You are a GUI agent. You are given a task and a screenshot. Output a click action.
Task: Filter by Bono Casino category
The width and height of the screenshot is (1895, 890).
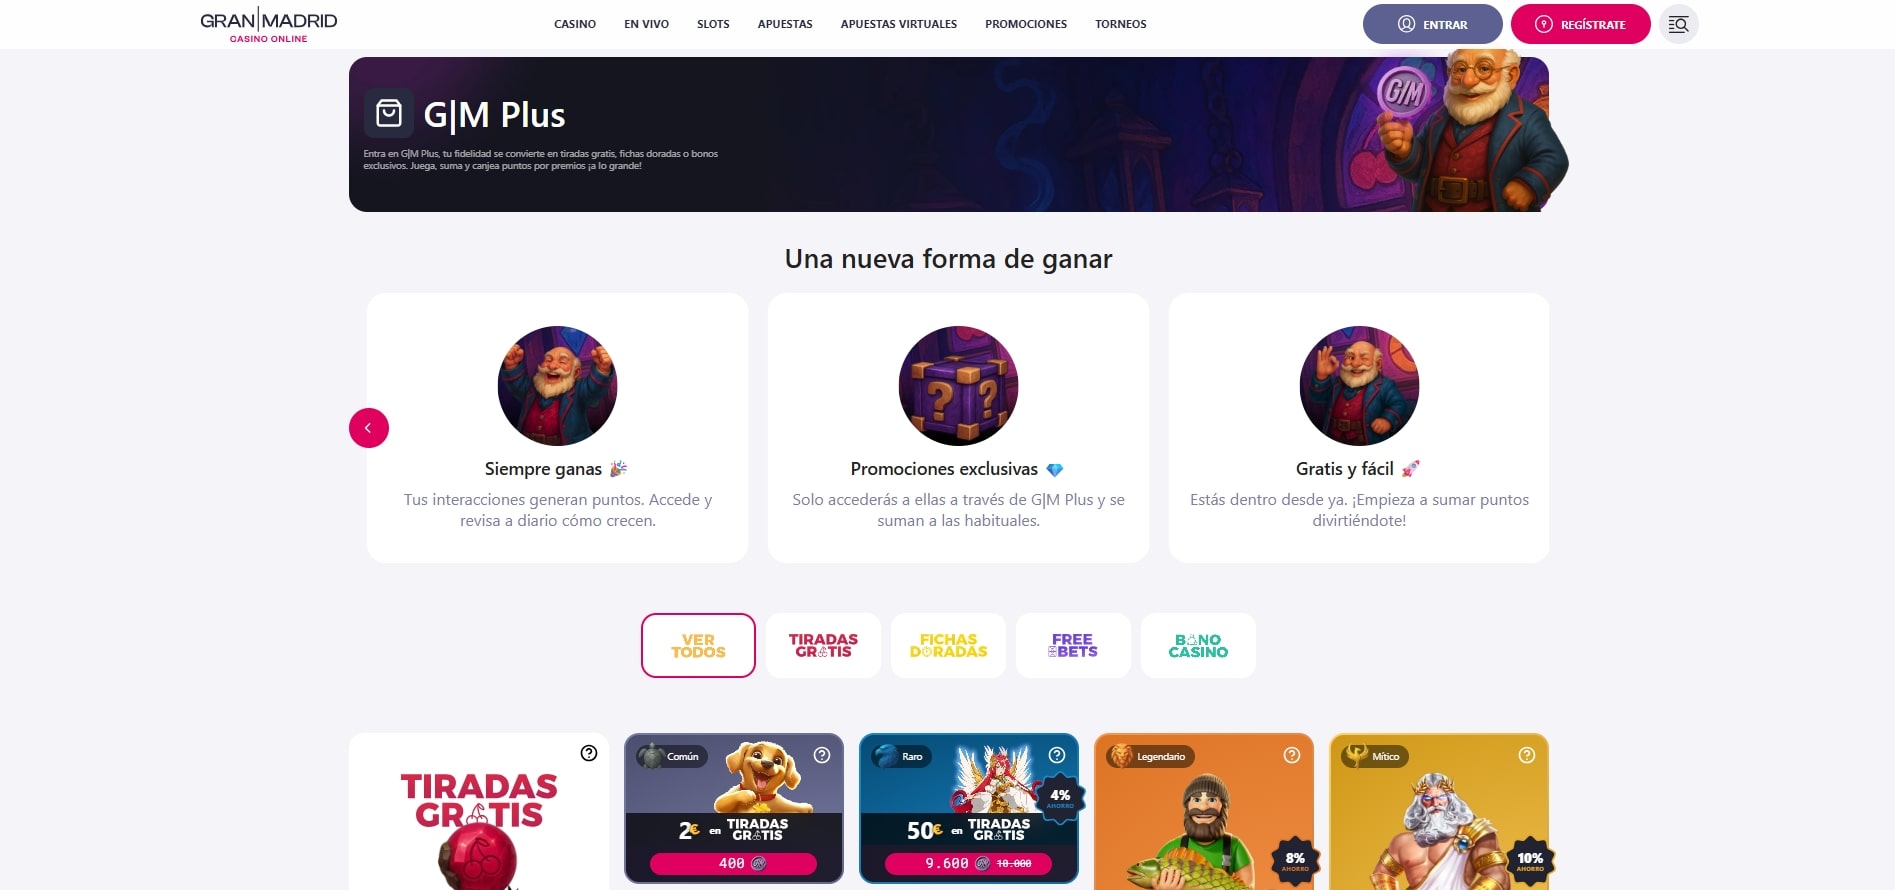(x=1198, y=645)
